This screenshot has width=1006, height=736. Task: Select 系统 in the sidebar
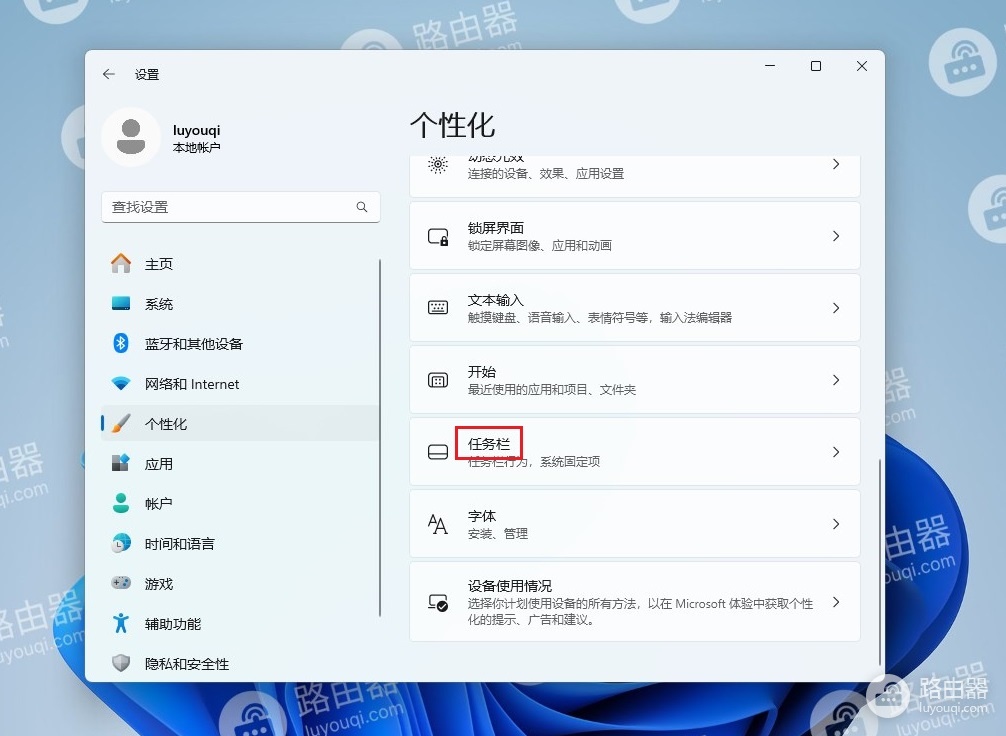coord(240,304)
